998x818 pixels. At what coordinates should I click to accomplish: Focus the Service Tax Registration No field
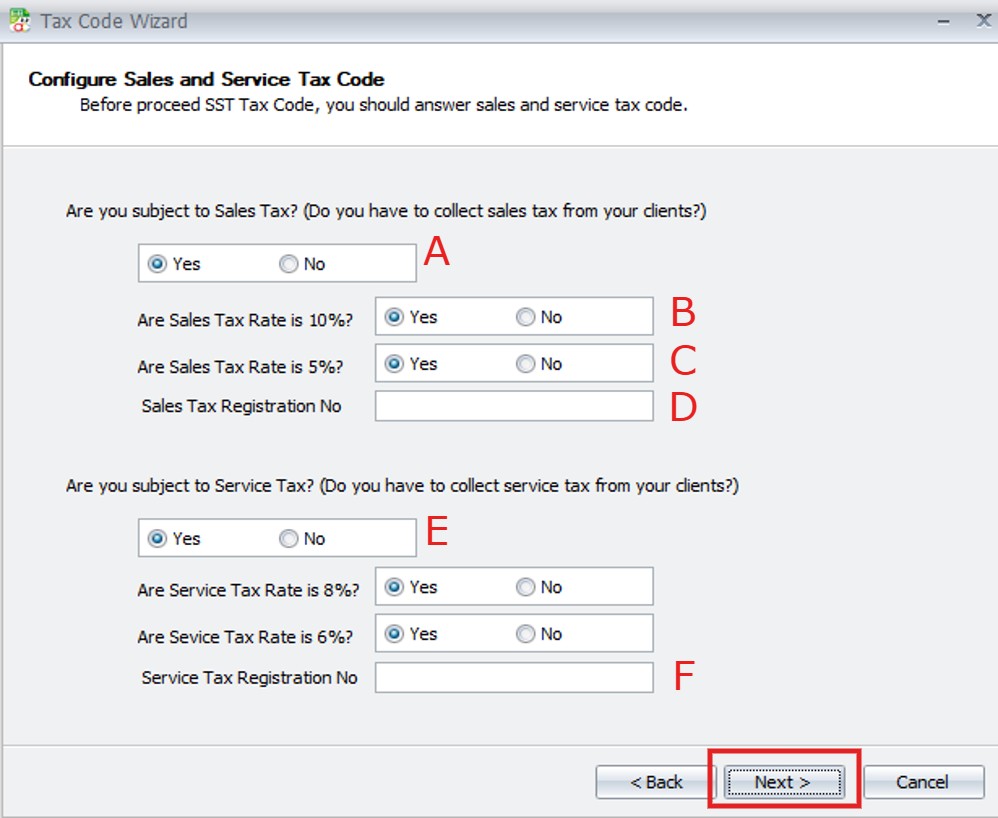pyautogui.click(x=513, y=678)
